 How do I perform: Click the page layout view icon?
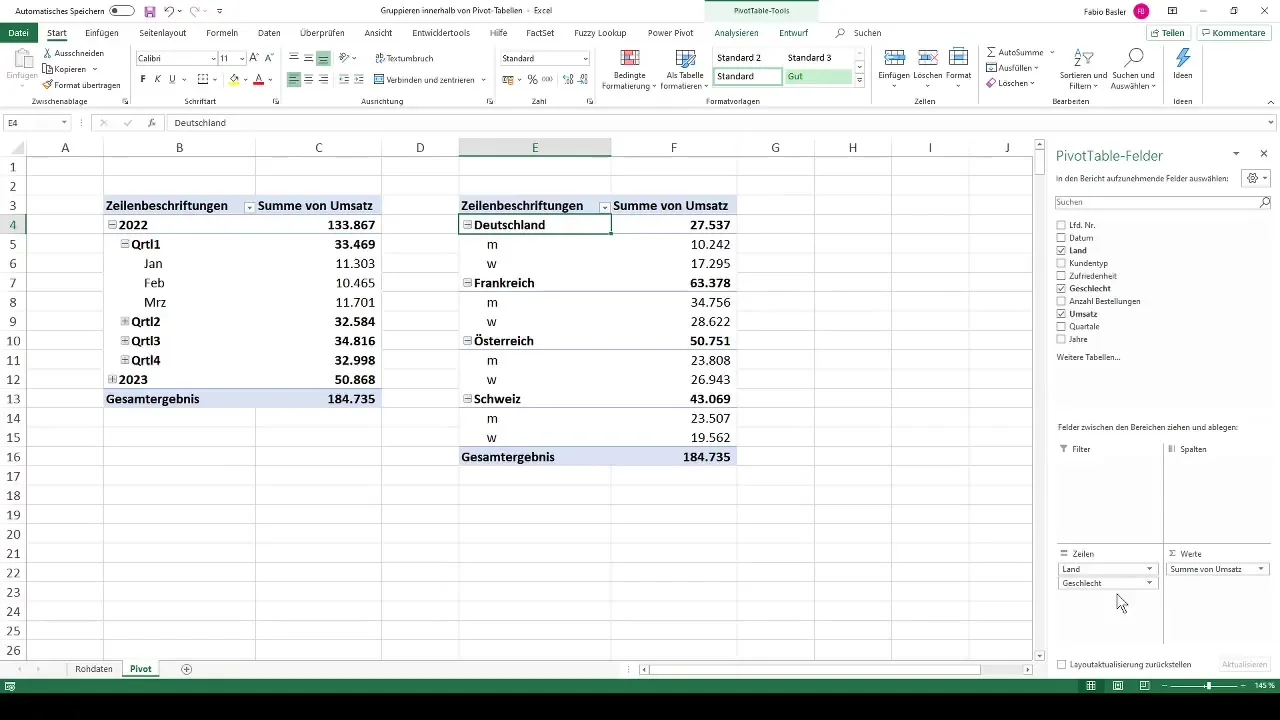coord(1117,686)
